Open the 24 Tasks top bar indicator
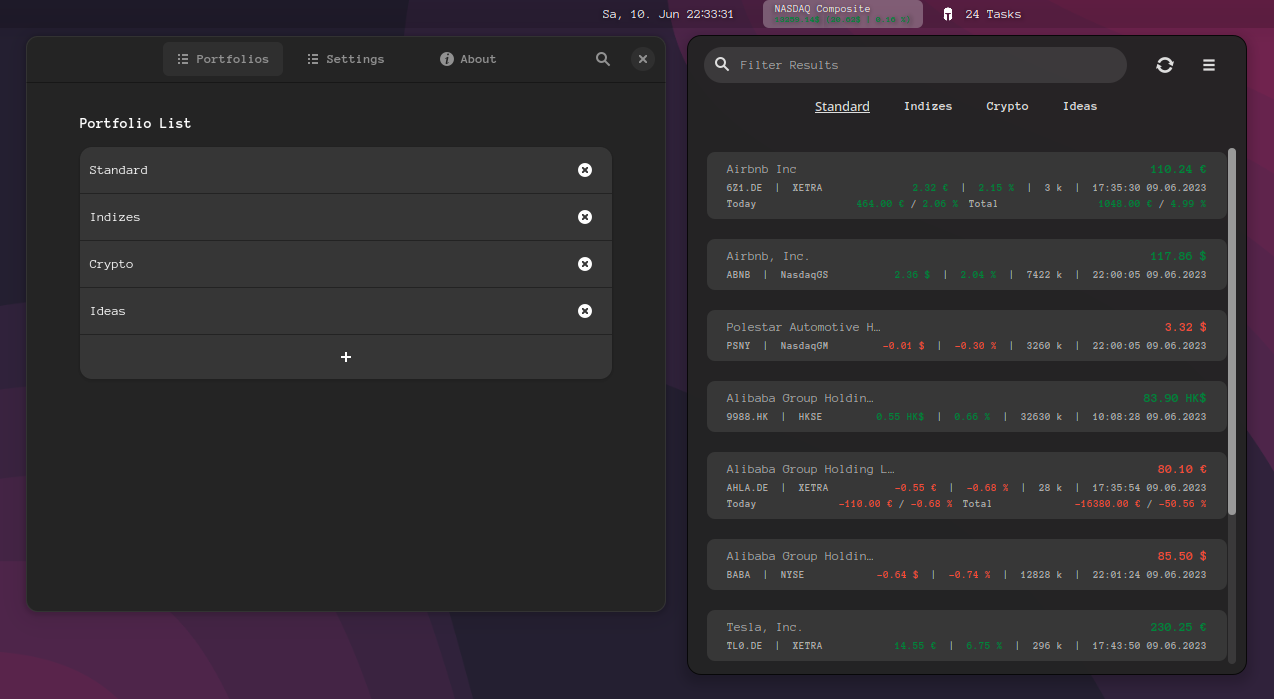 981,14
